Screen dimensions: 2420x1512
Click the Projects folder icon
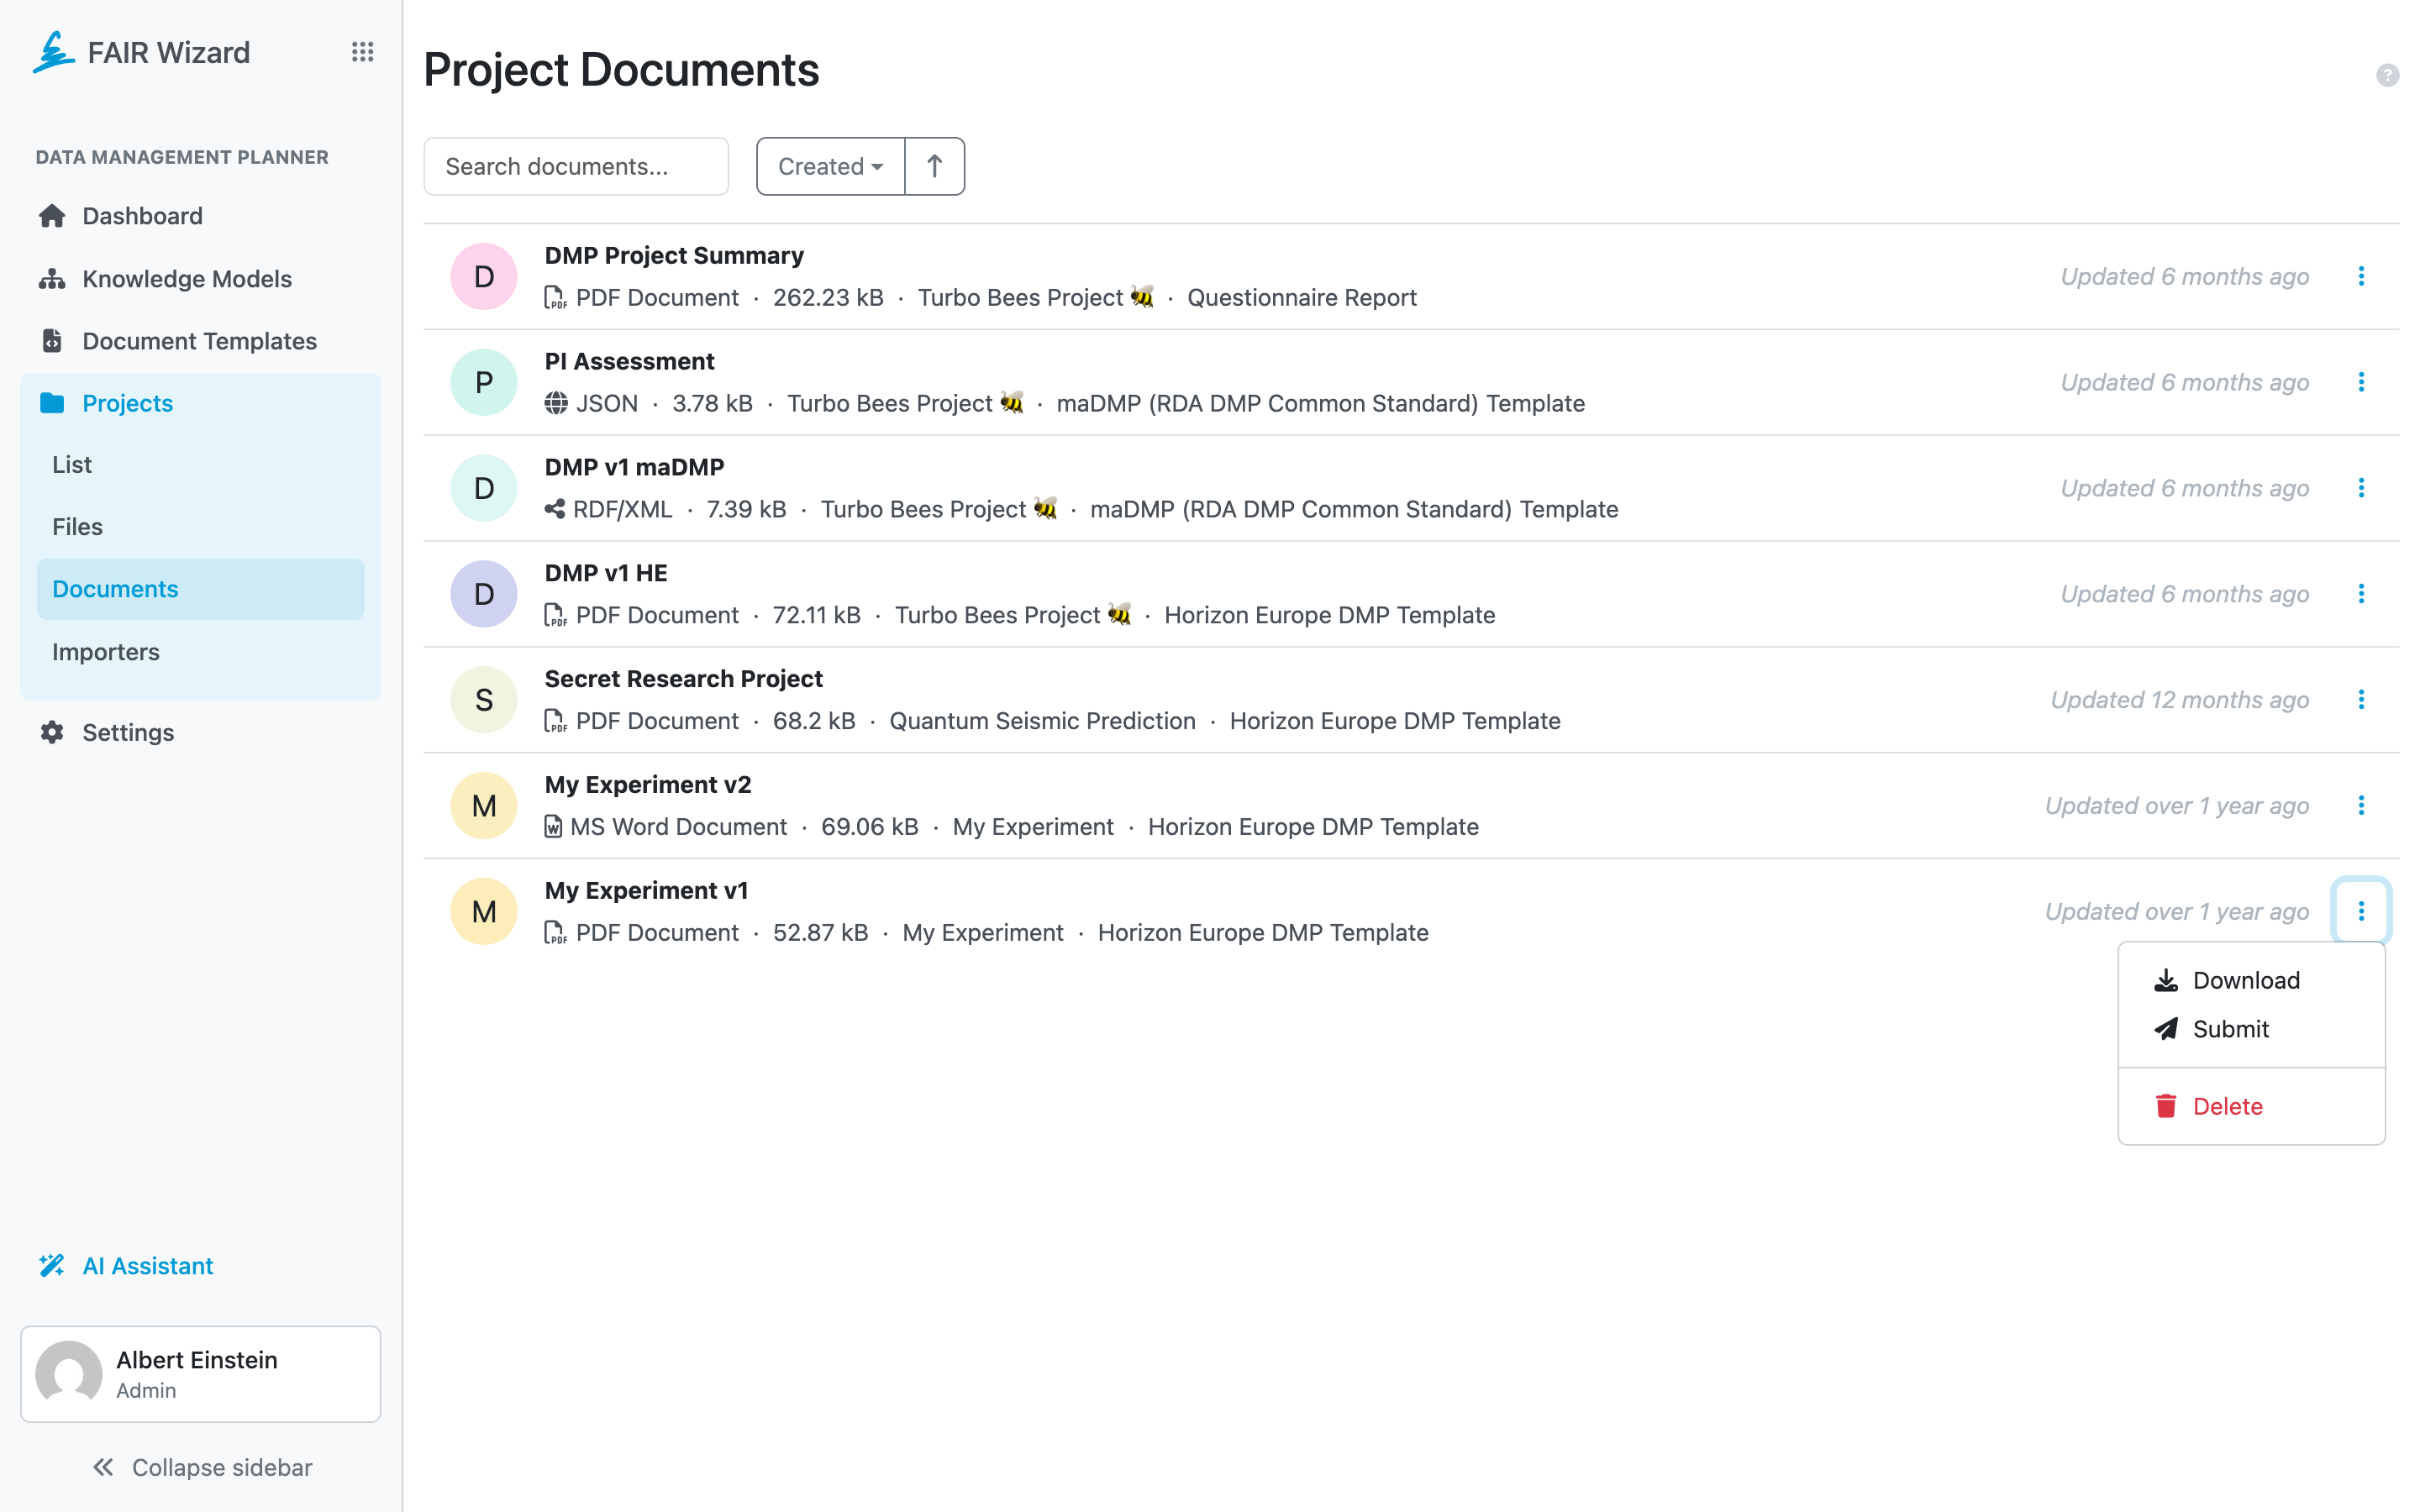(x=52, y=403)
